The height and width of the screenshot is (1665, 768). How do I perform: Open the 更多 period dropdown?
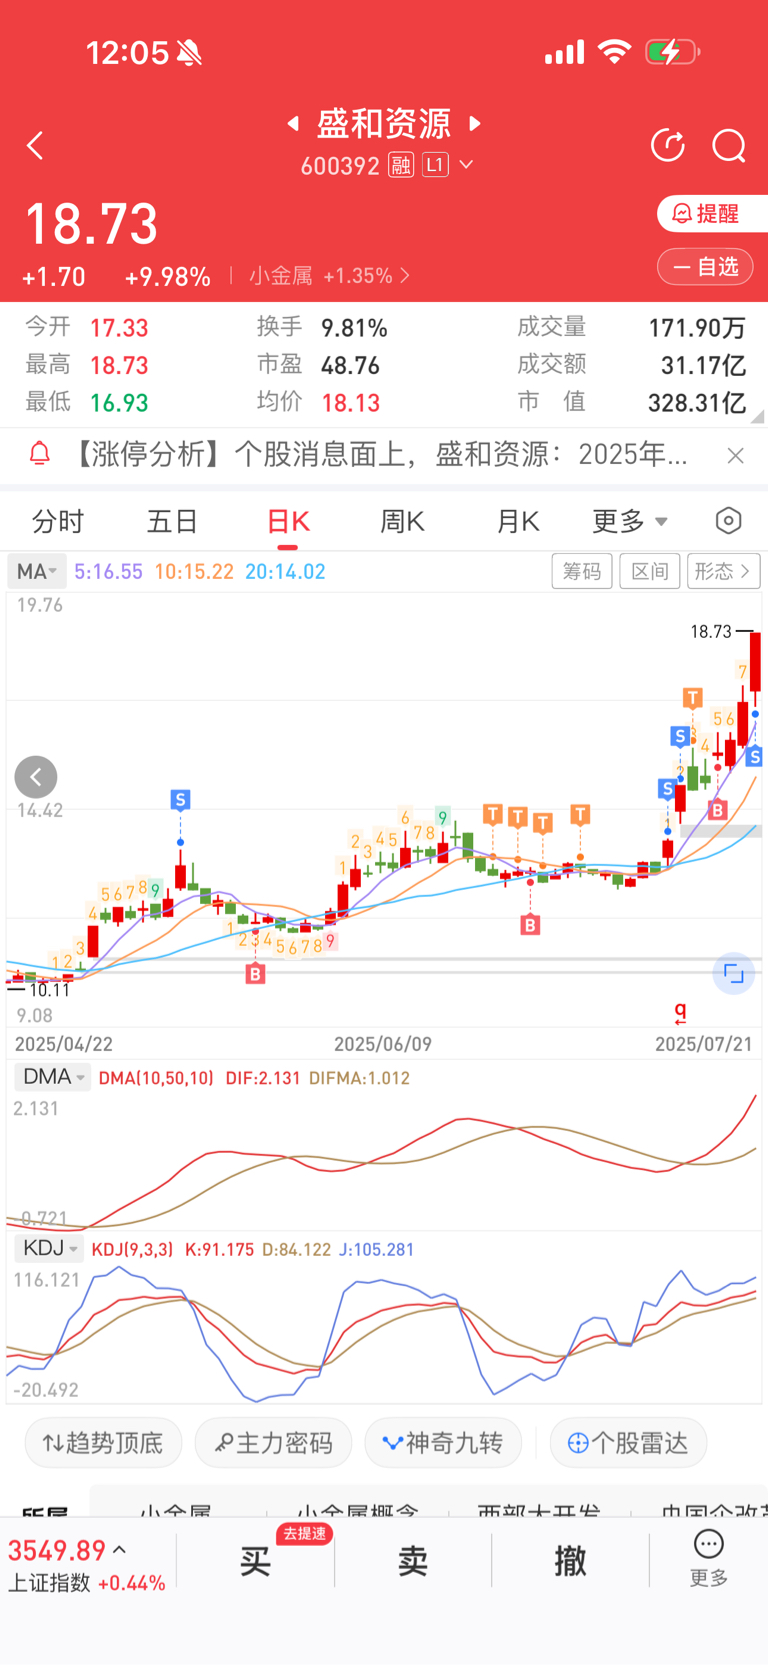point(630,521)
